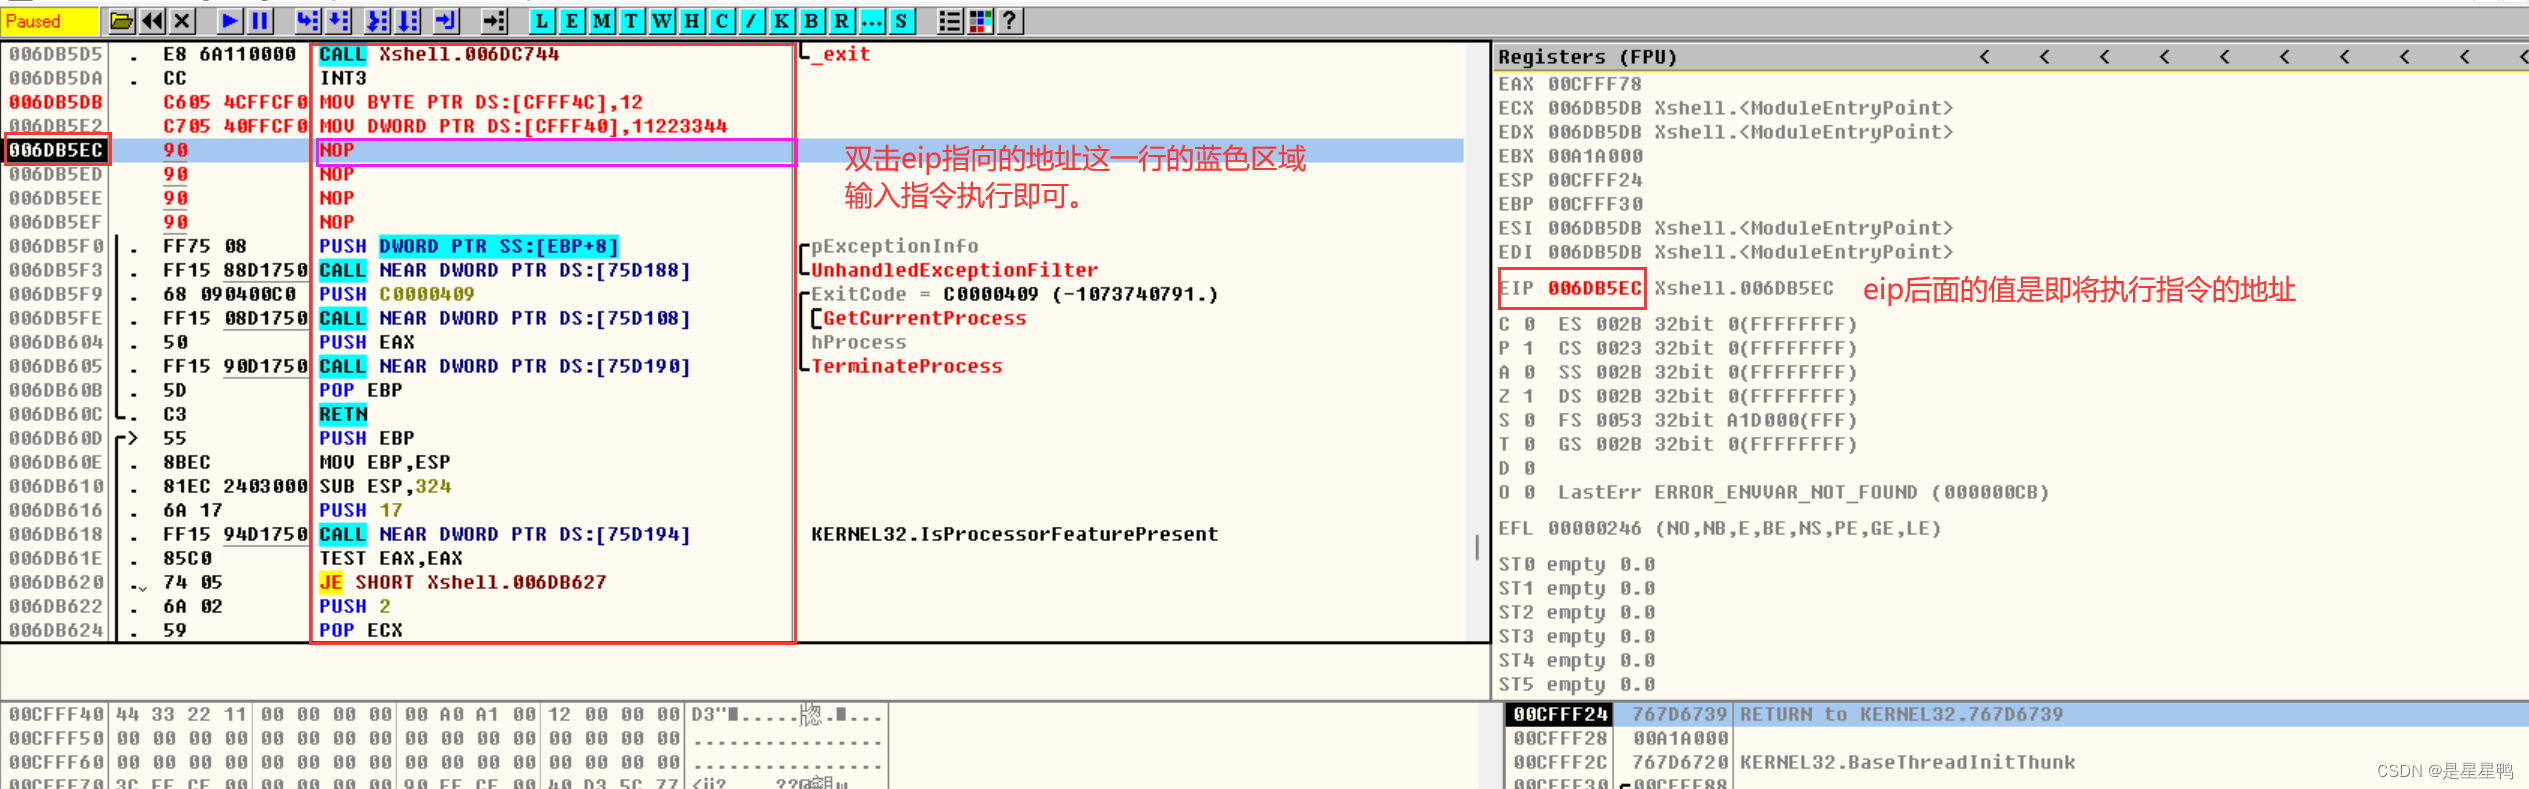Select PUSH C0000409 instruction
The width and height of the screenshot is (2529, 789).
397,294
